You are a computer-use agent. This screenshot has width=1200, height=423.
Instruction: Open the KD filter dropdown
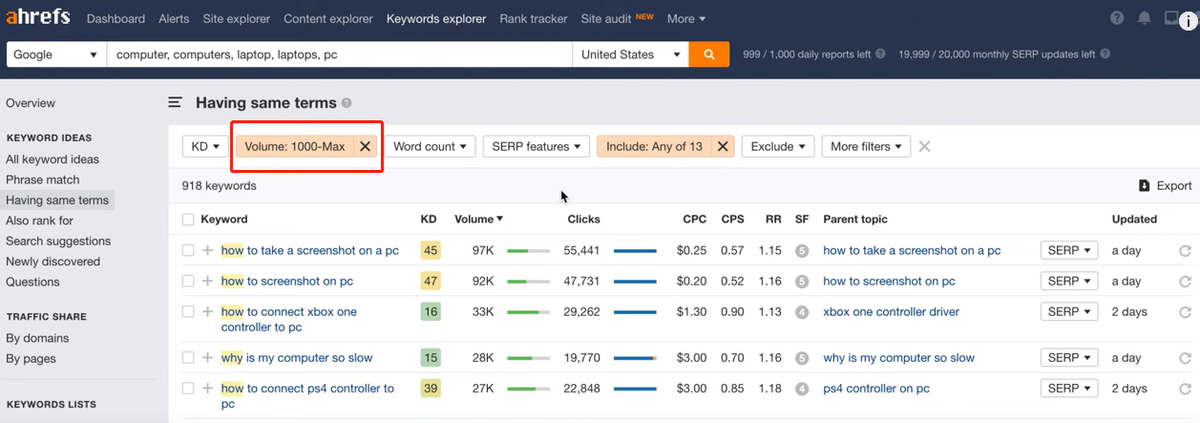pyautogui.click(x=205, y=146)
